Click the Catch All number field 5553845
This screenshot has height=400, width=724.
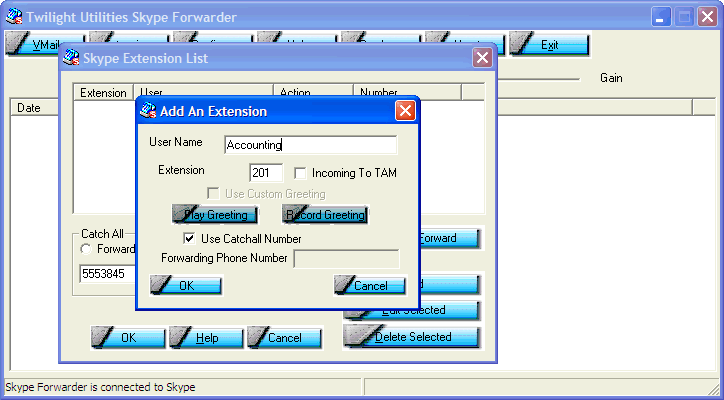coord(108,274)
